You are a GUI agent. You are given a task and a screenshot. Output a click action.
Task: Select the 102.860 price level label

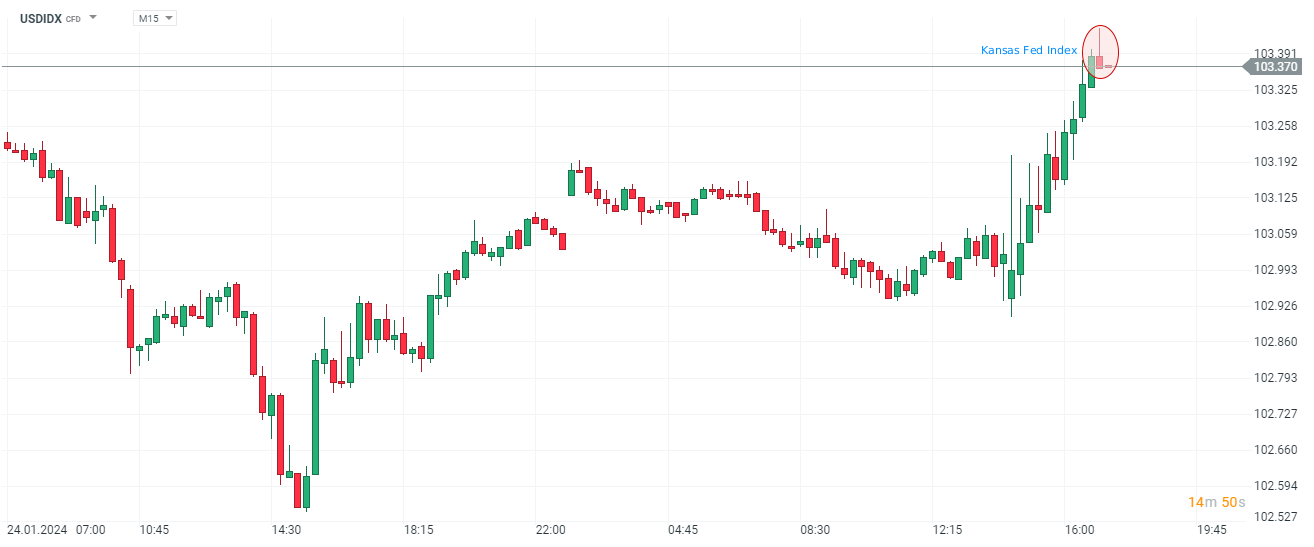[x=1274, y=342]
